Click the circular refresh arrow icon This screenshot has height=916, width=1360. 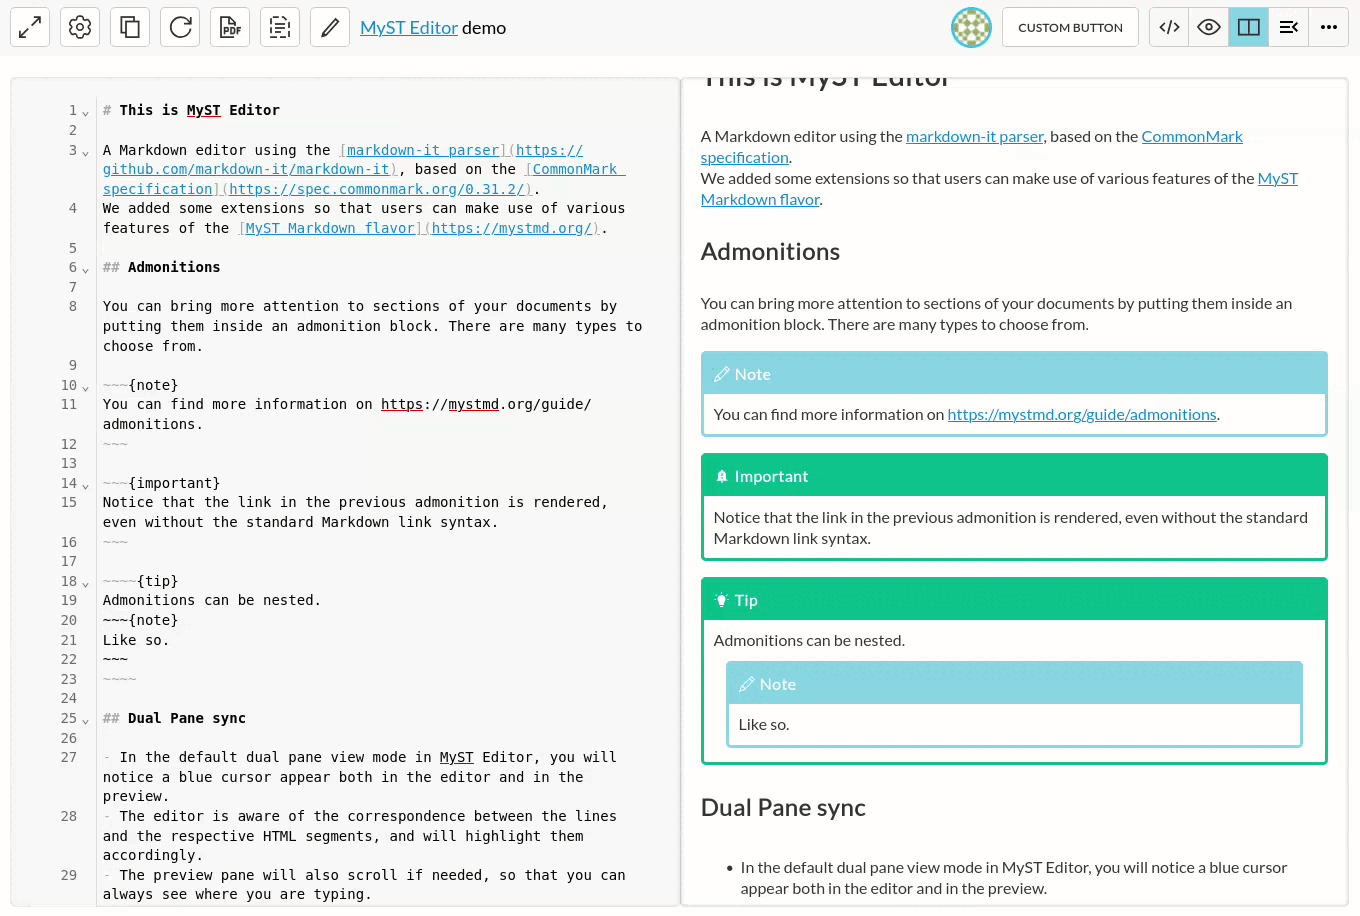click(x=180, y=27)
